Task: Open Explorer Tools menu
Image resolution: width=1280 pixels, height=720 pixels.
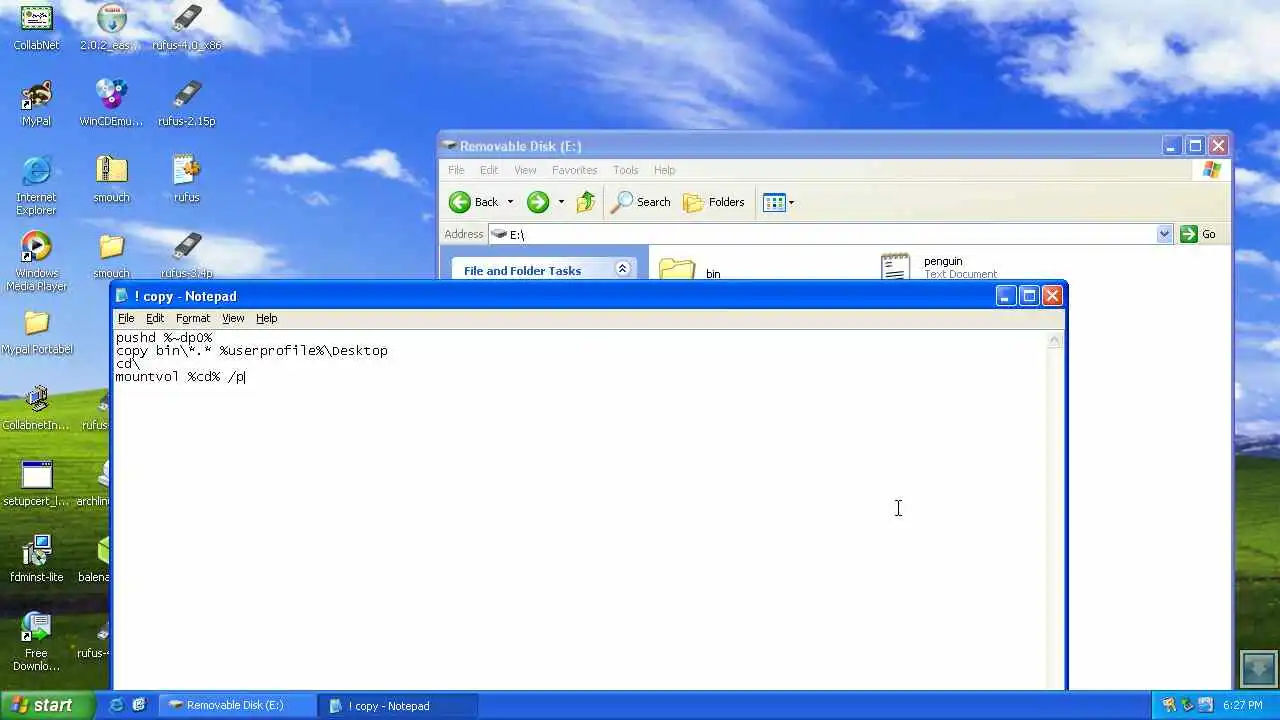Action: (625, 170)
